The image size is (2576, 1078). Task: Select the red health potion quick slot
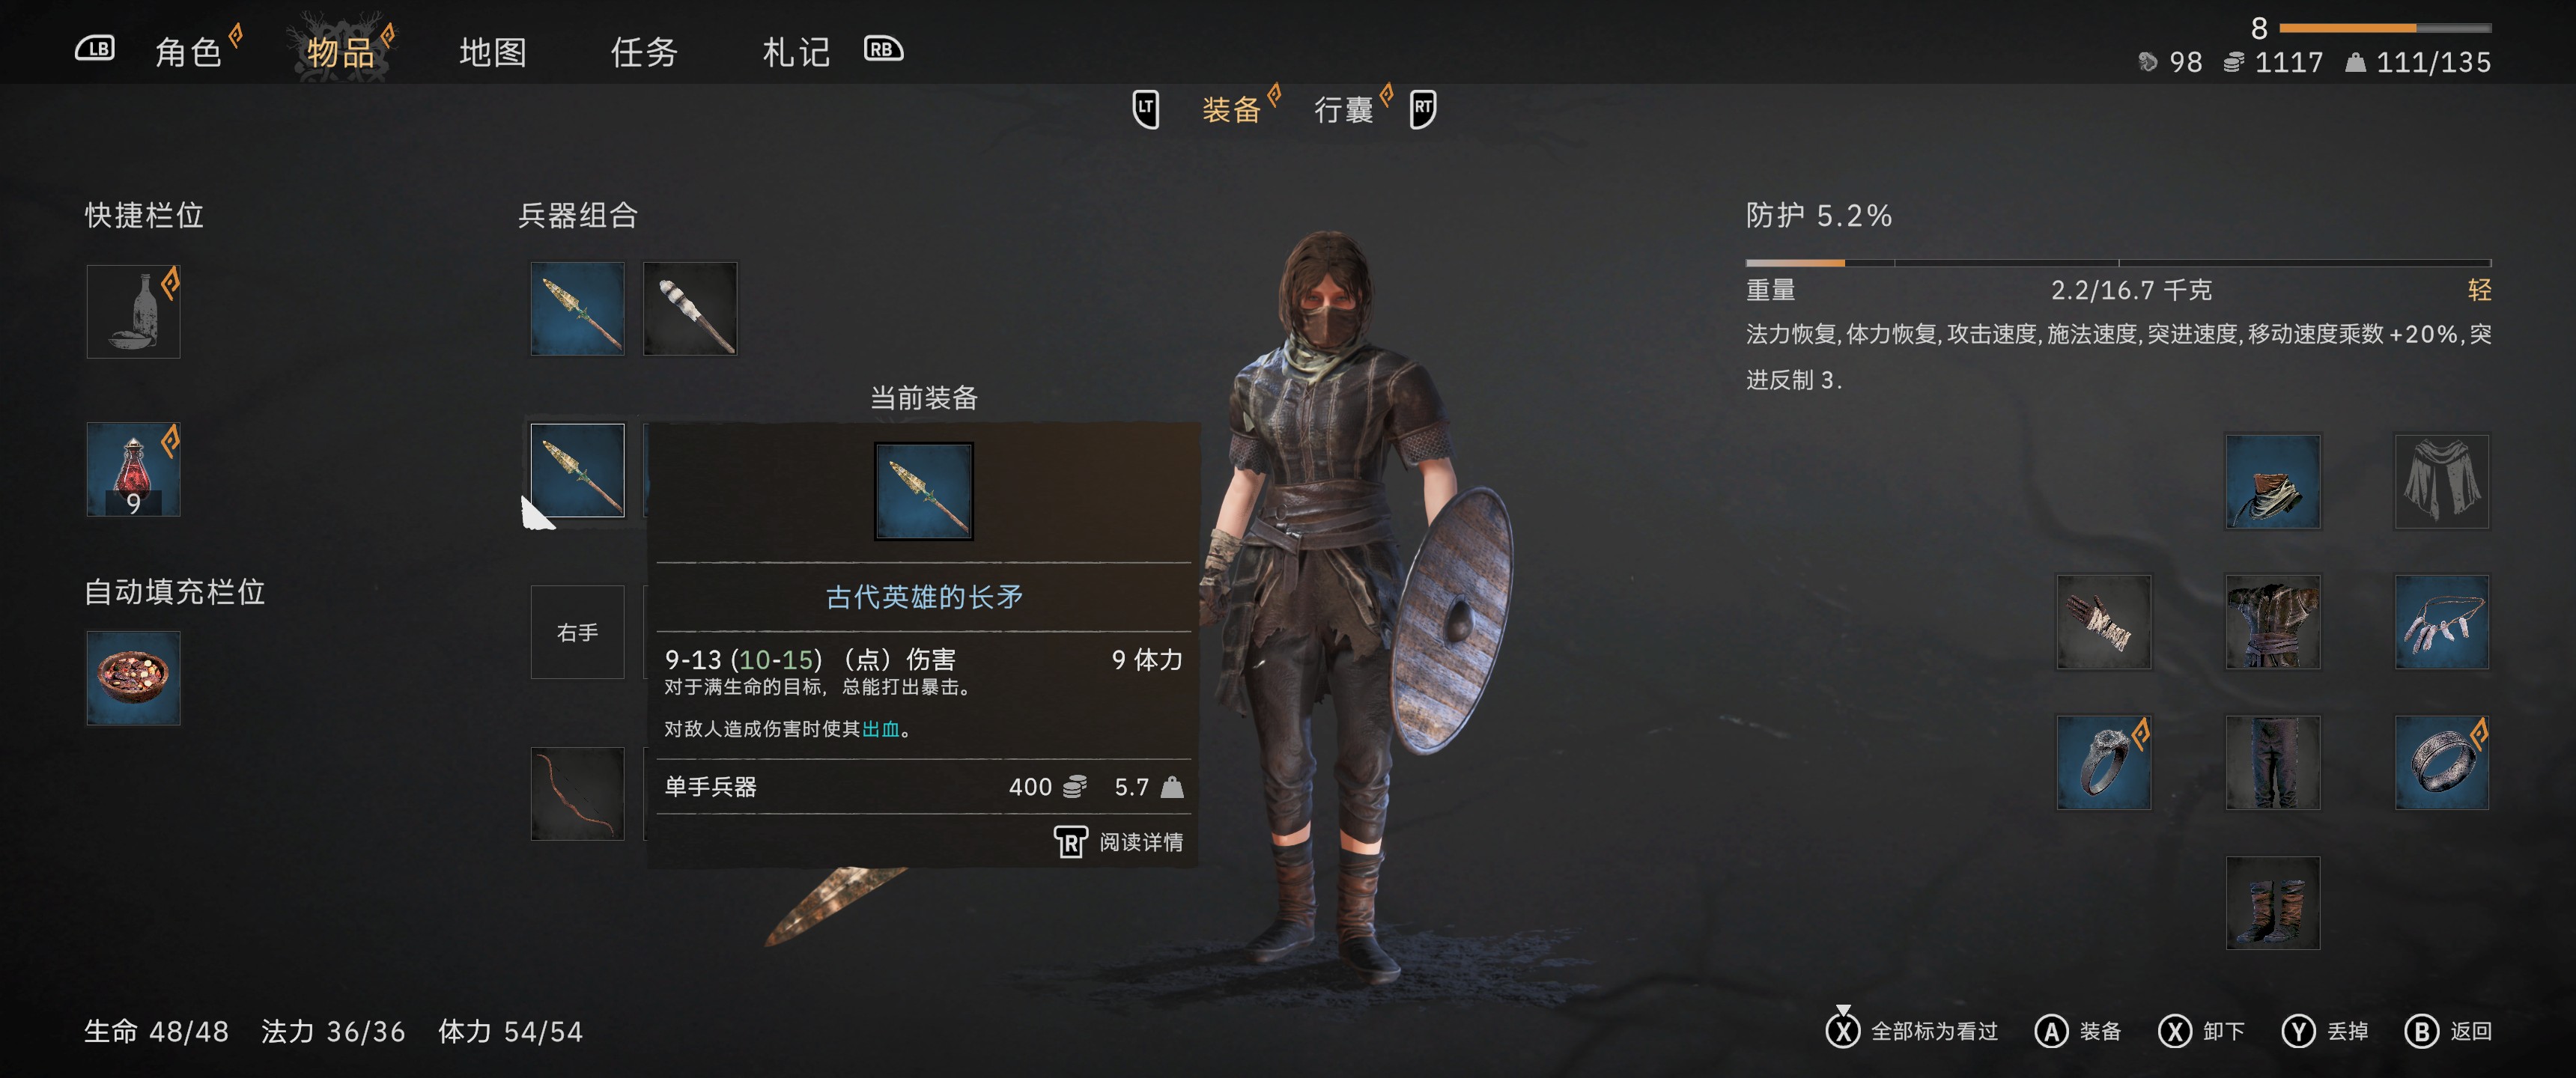[133, 469]
